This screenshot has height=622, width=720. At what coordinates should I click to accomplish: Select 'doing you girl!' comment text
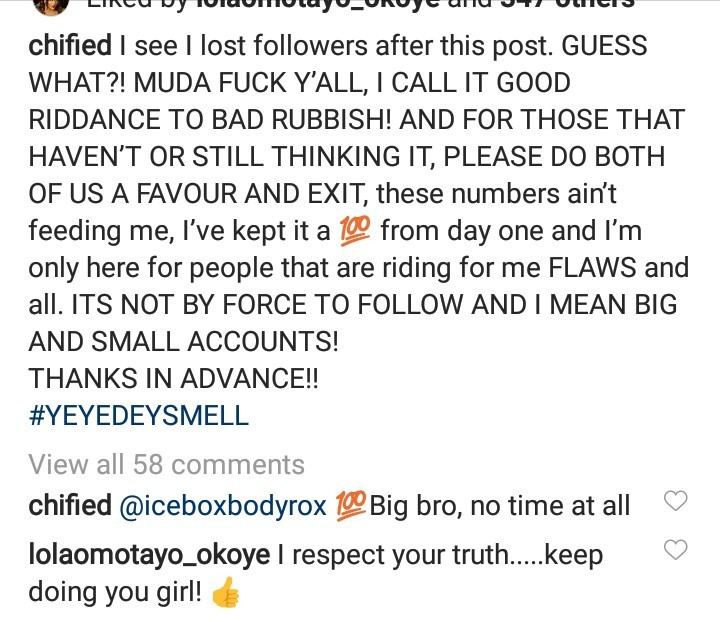point(115,592)
